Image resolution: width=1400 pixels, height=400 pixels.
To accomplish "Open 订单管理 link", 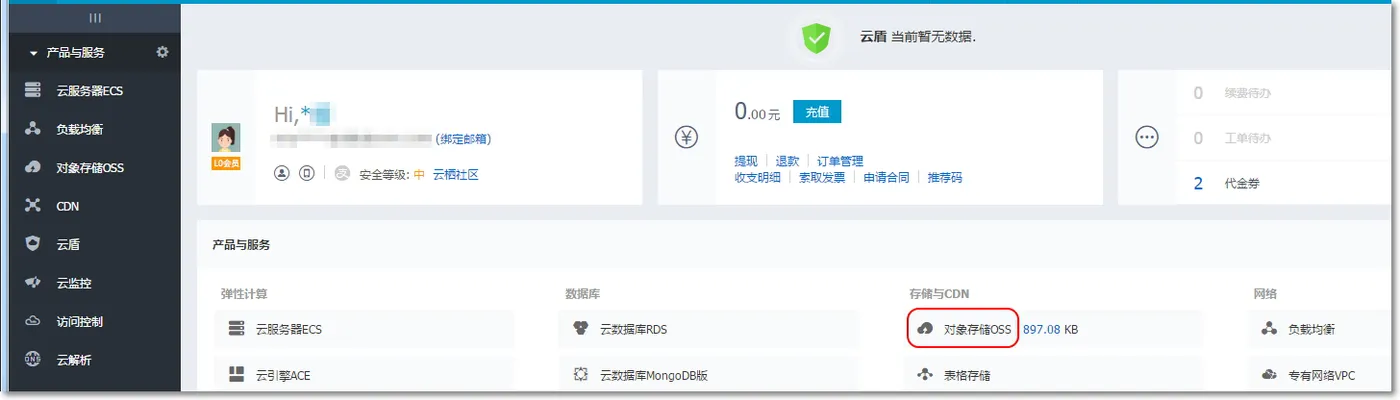I will (840, 161).
